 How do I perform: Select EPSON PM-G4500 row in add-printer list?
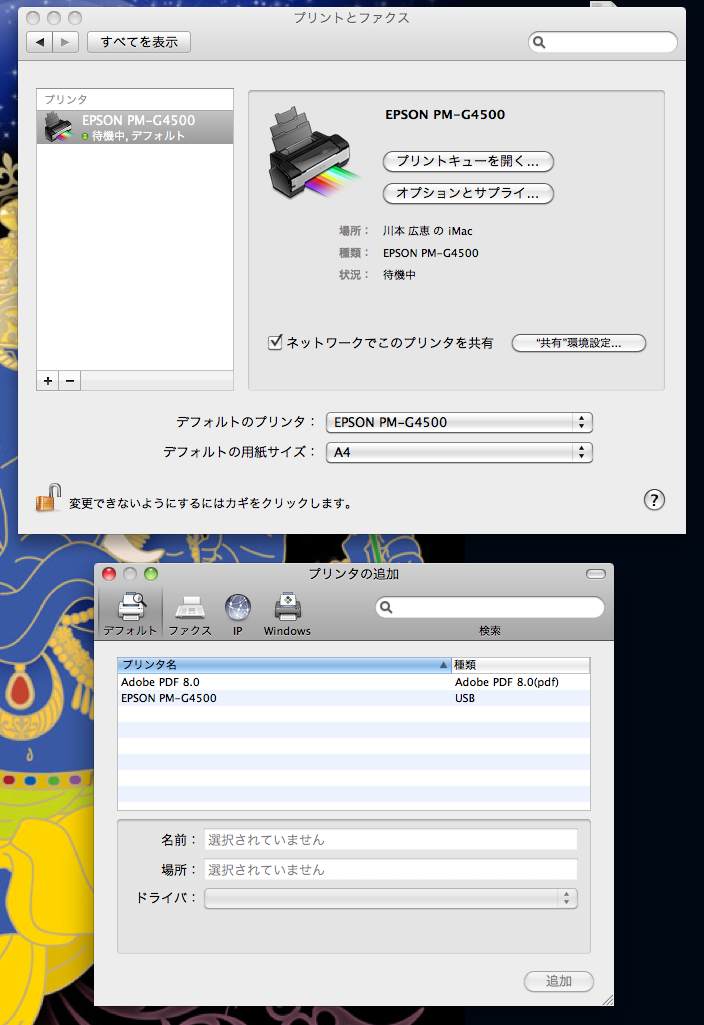[x=354, y=698]
